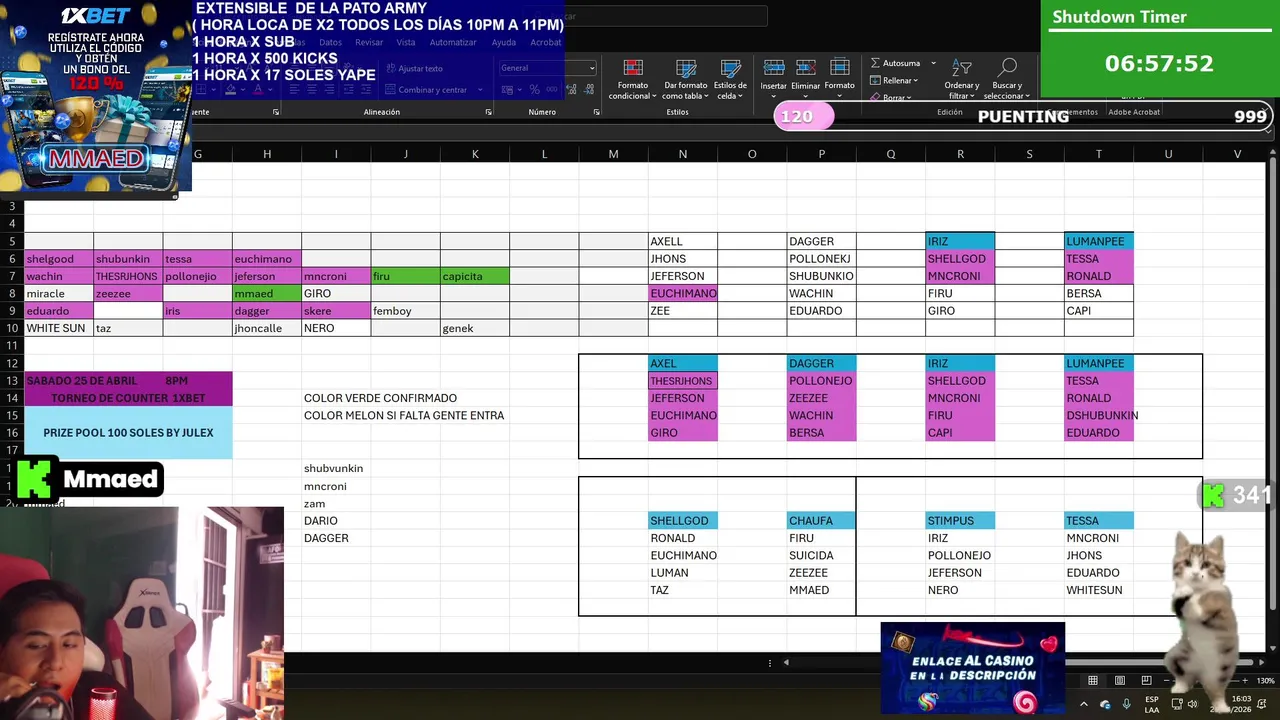Viewport: 1280px width, 720px height.
Task: Click the Autosuma sigma icon
Action: click(x=875, y=63)
